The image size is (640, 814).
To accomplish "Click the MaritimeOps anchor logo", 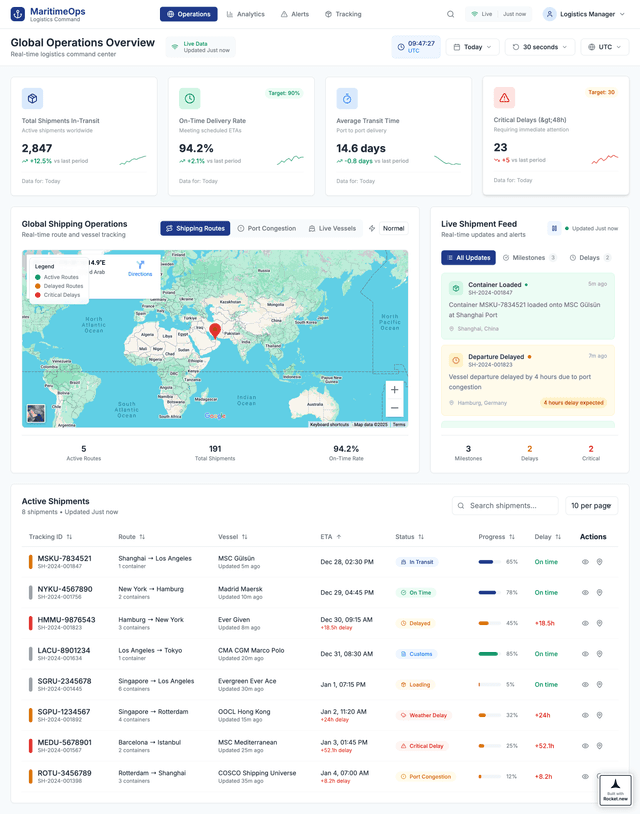I will click(x=17, y=14).
